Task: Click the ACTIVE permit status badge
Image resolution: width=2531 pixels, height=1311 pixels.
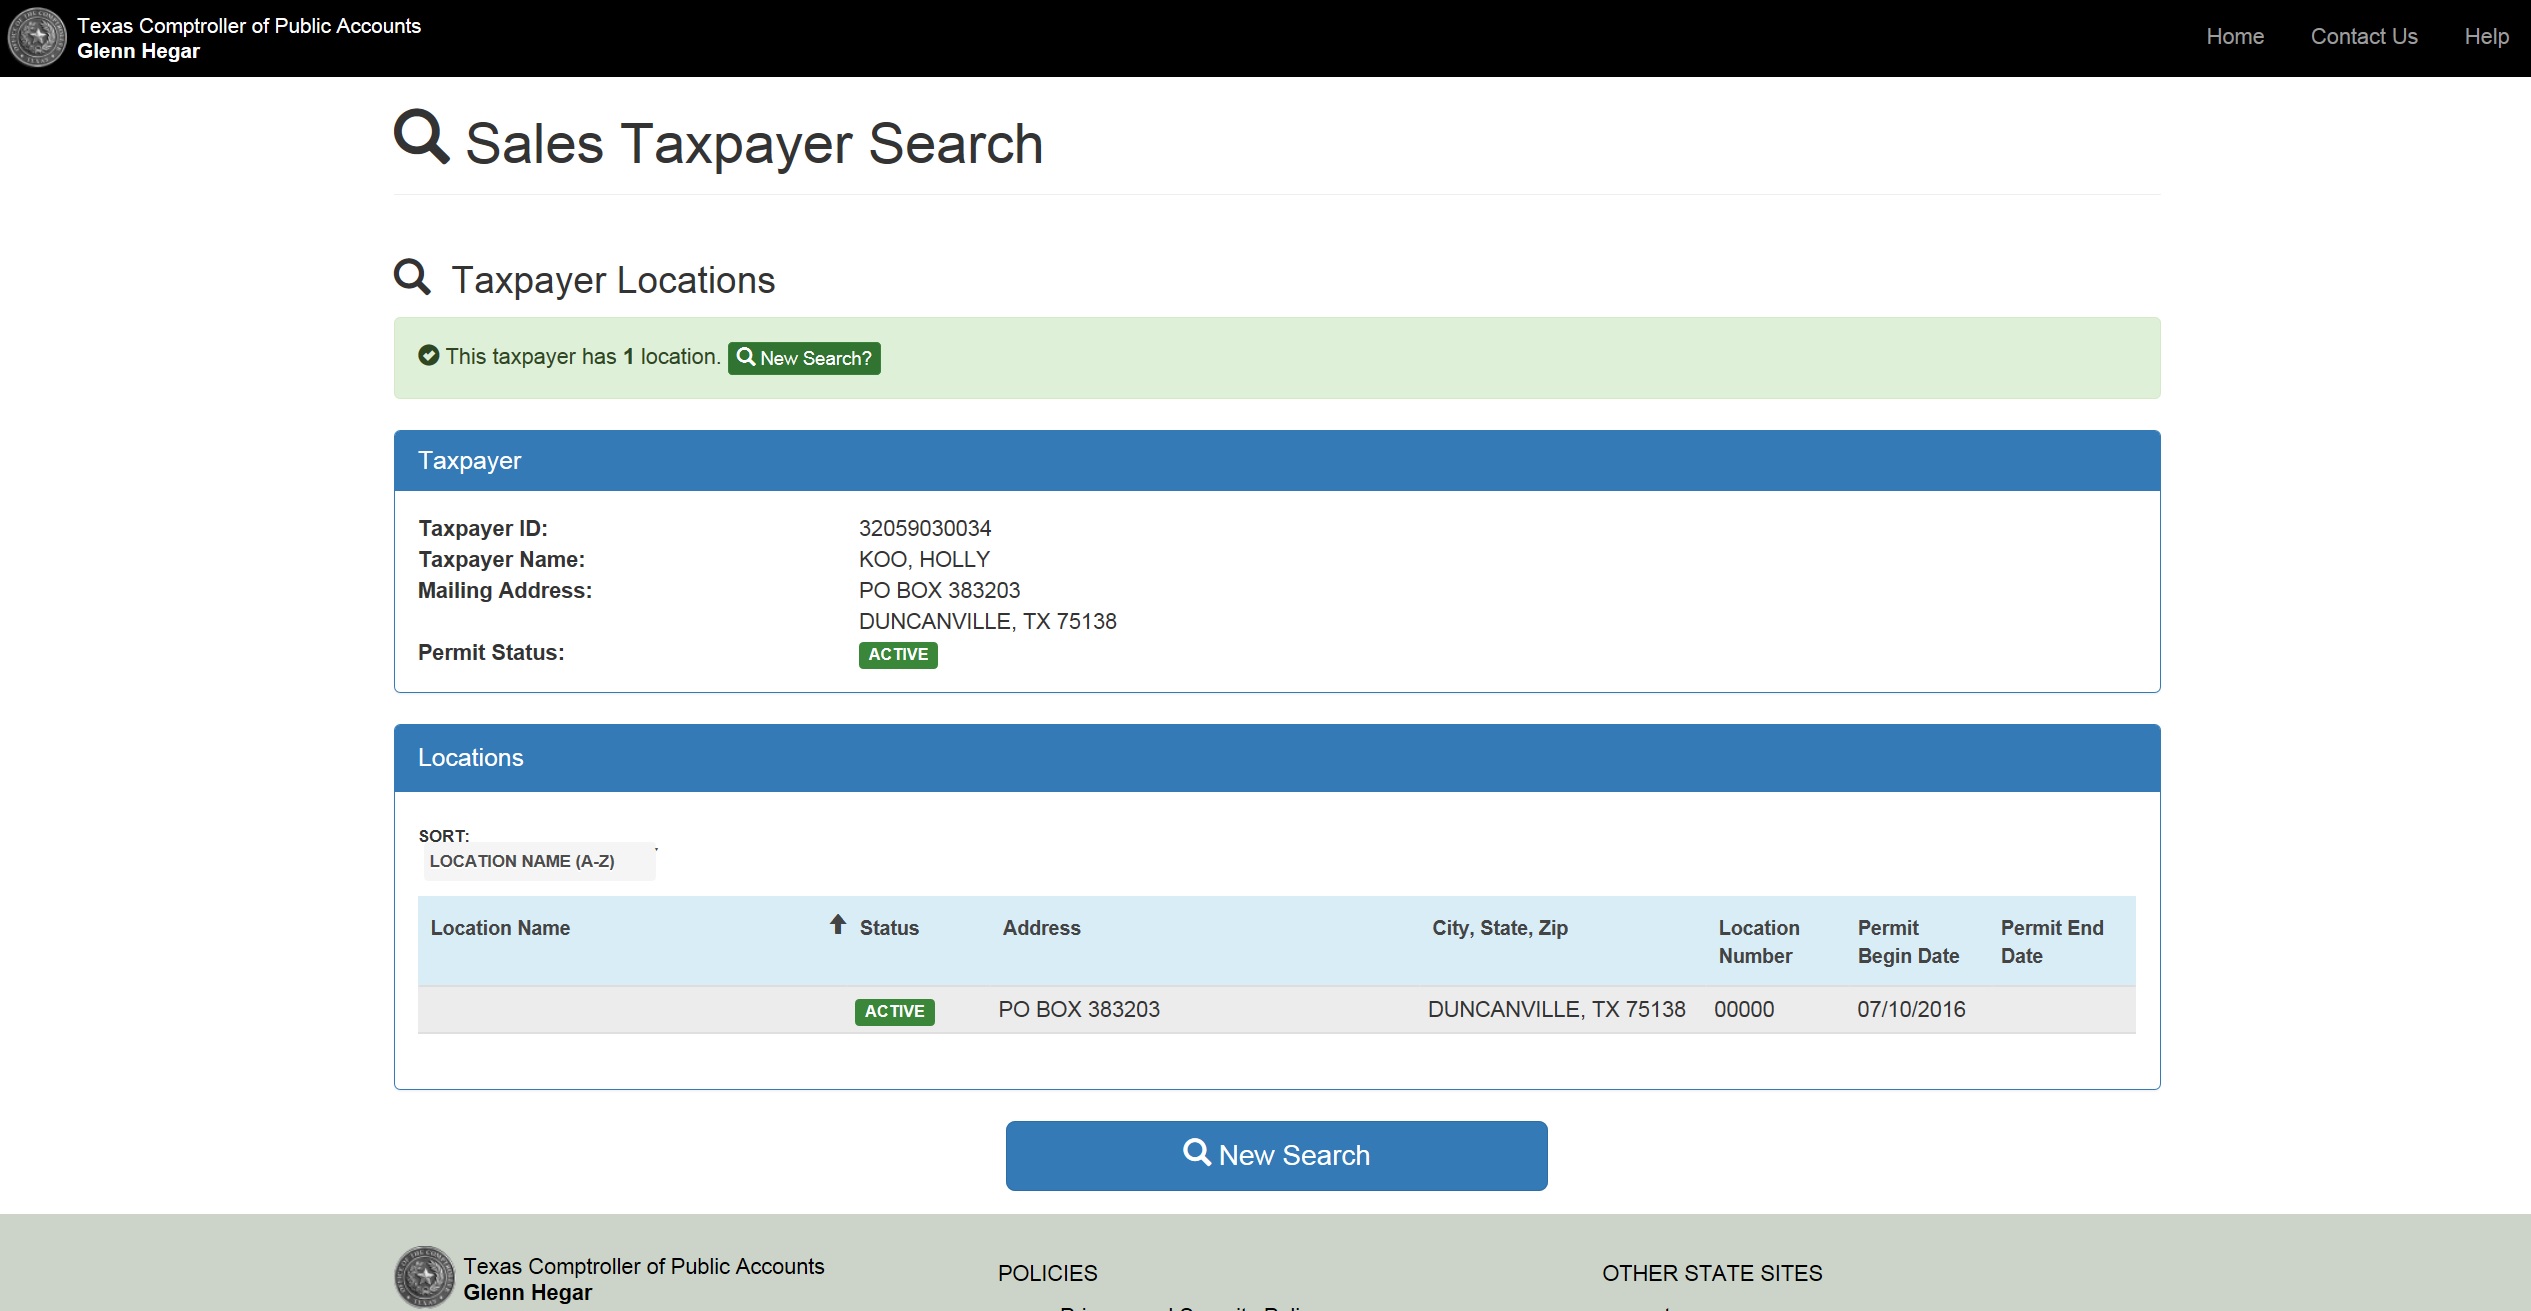Action: tap(897, 655)
